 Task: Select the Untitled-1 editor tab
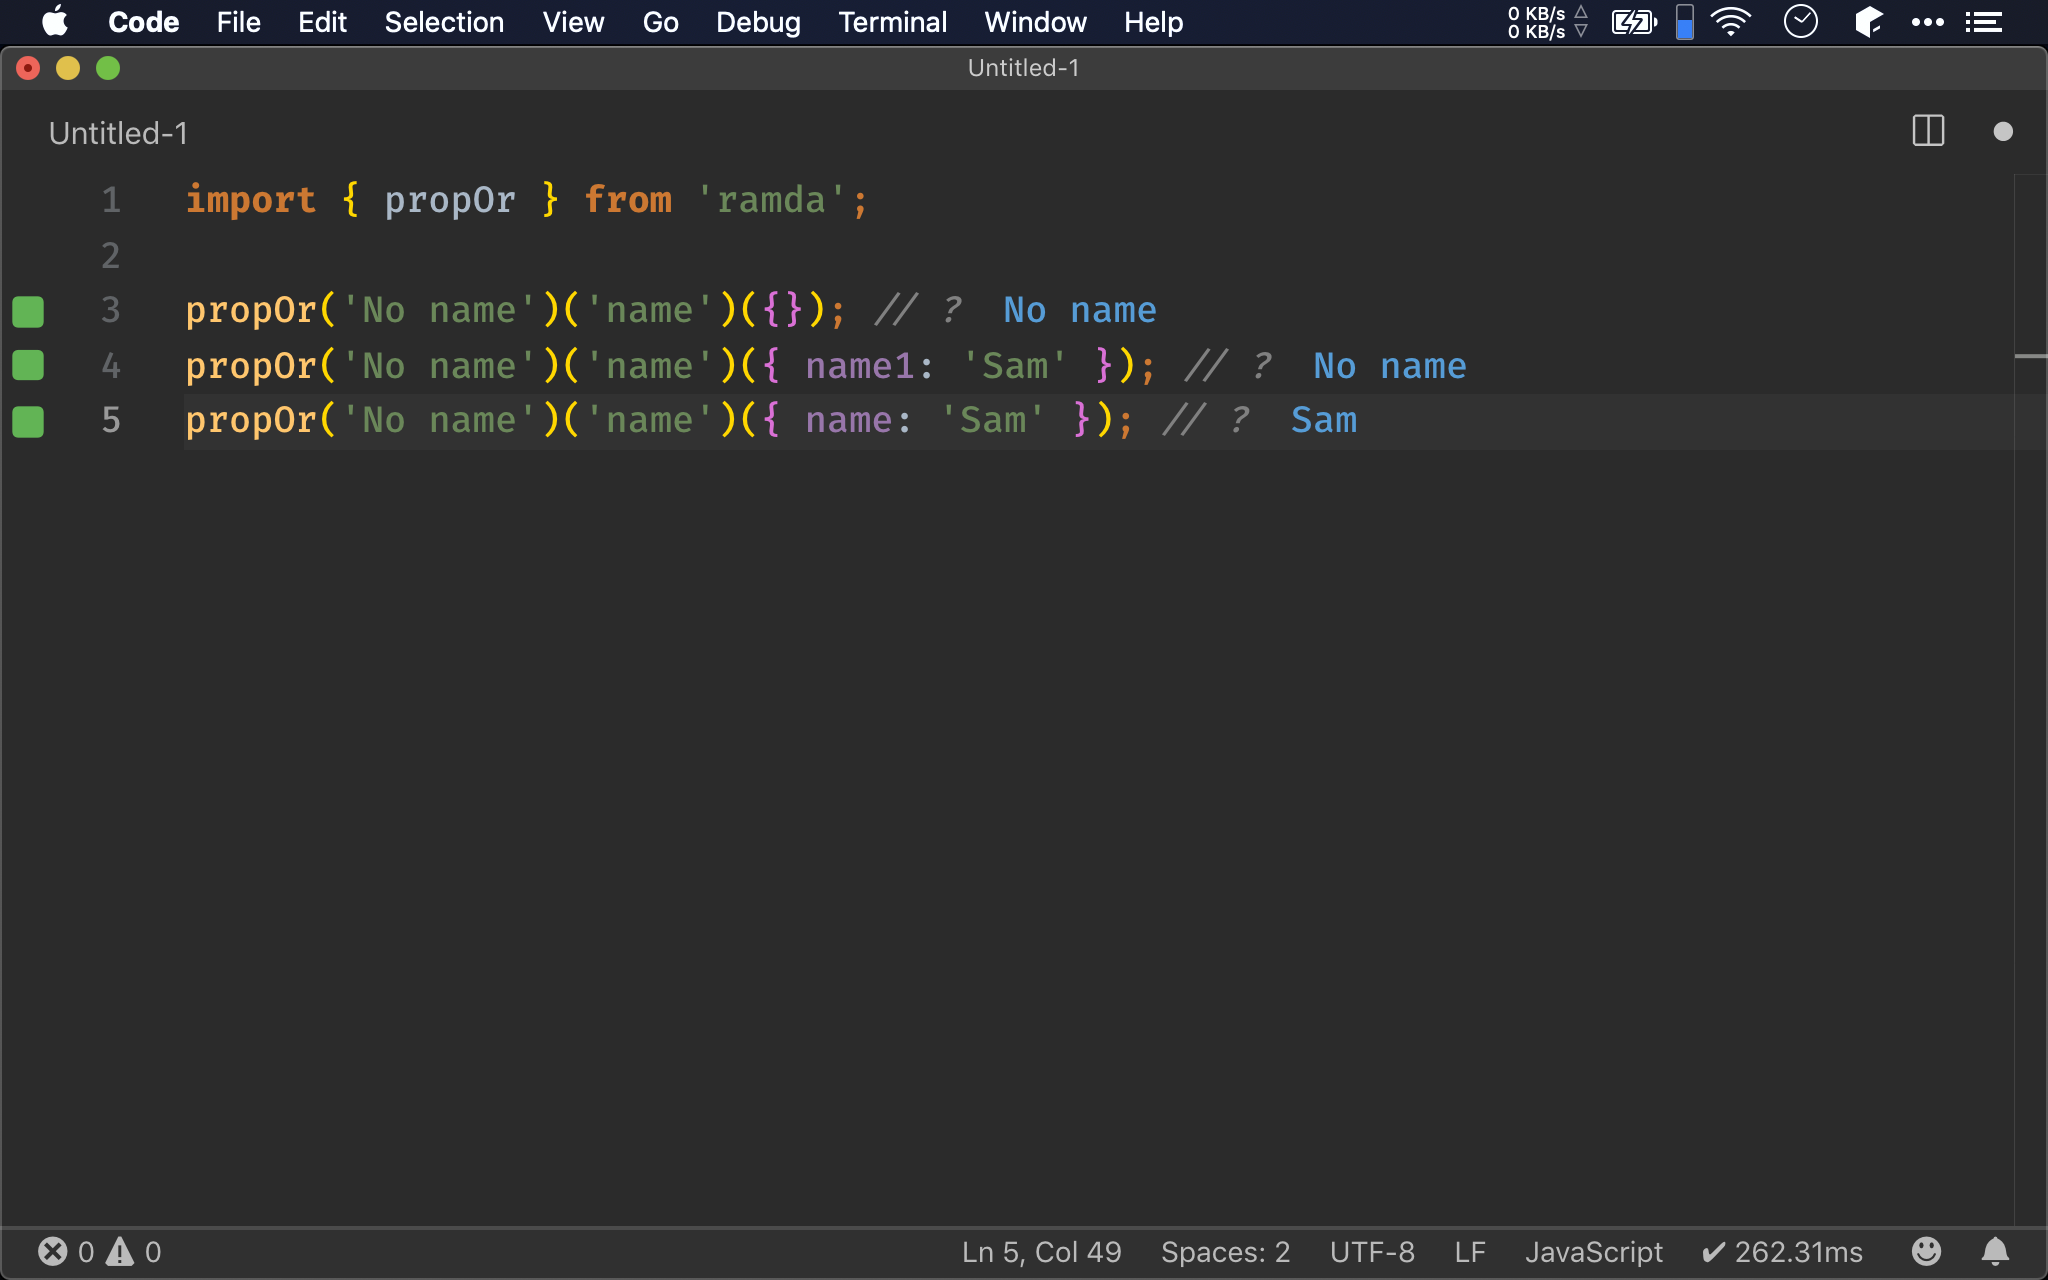(118, 133)
